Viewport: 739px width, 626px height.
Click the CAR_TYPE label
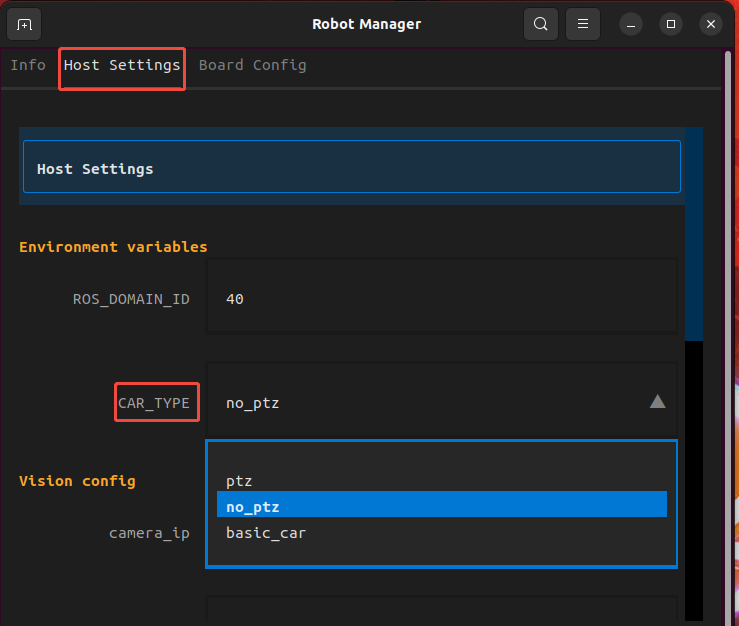(154, 403)
